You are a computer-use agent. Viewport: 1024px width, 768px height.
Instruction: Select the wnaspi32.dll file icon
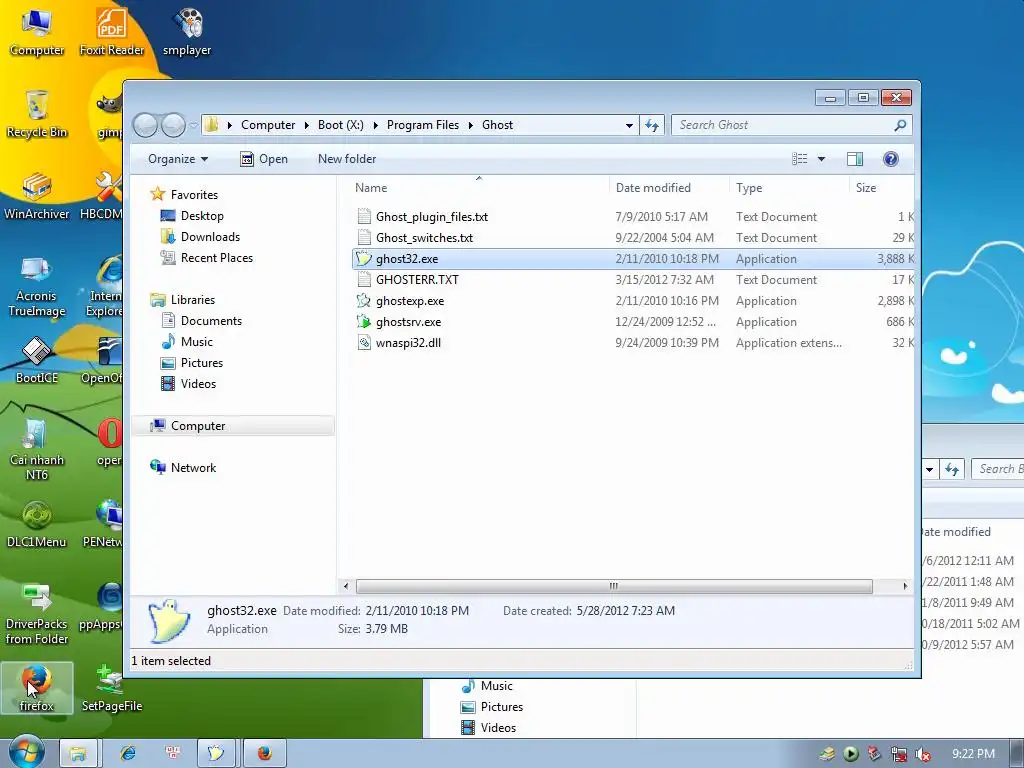coord(364,342)
